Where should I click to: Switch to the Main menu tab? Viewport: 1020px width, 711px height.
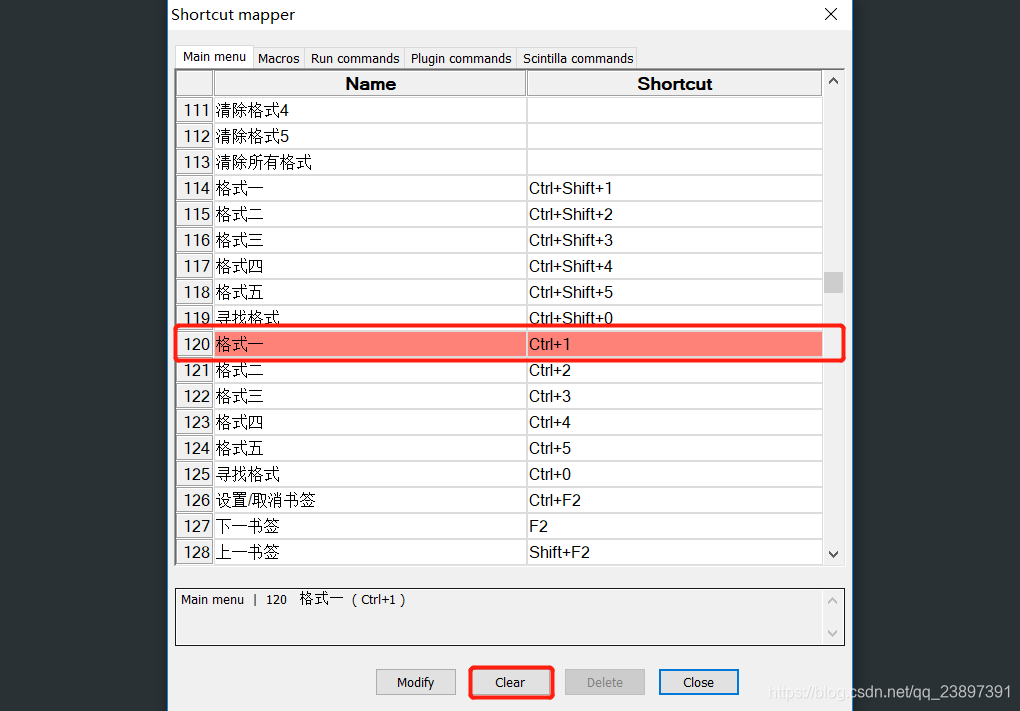[214, 57]
